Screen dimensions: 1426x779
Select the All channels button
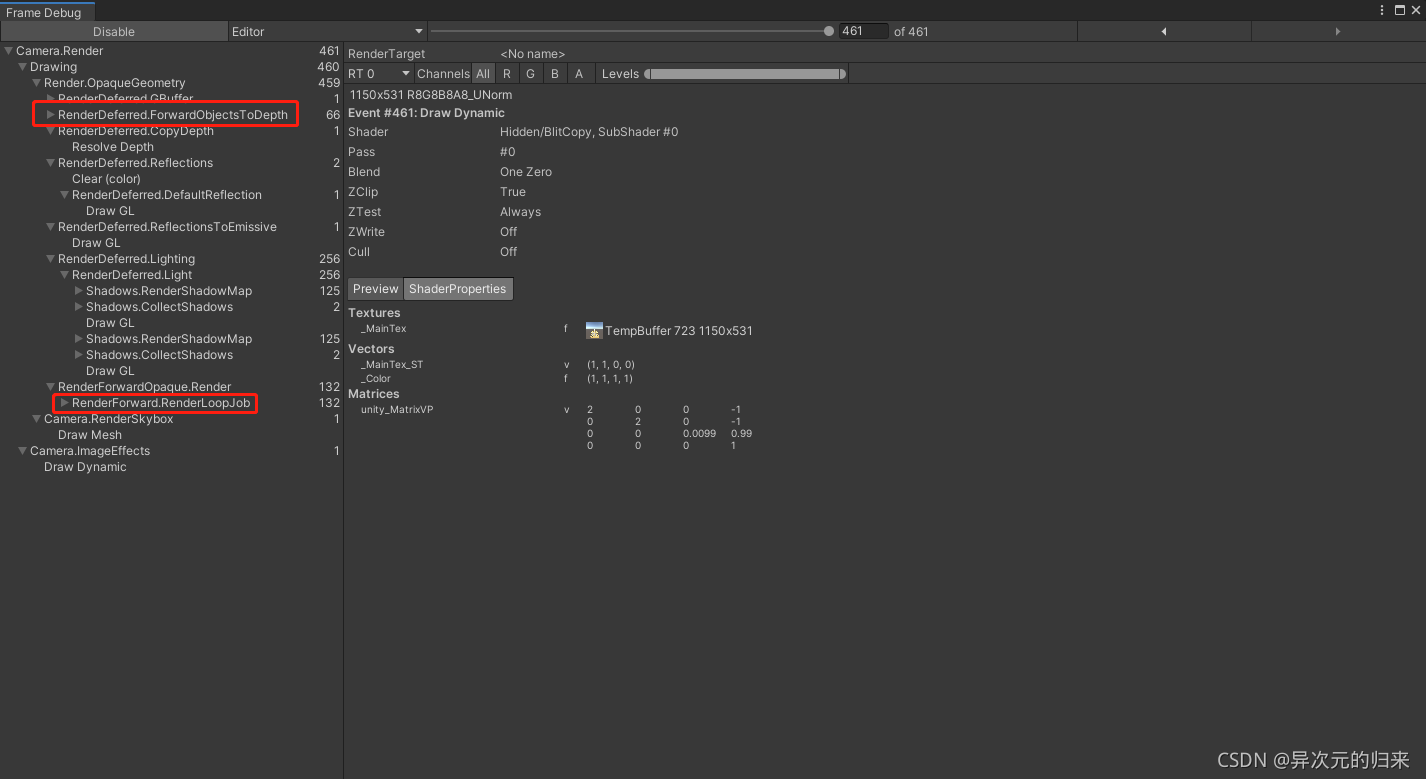pyautogui.click(x=483, y=72)
